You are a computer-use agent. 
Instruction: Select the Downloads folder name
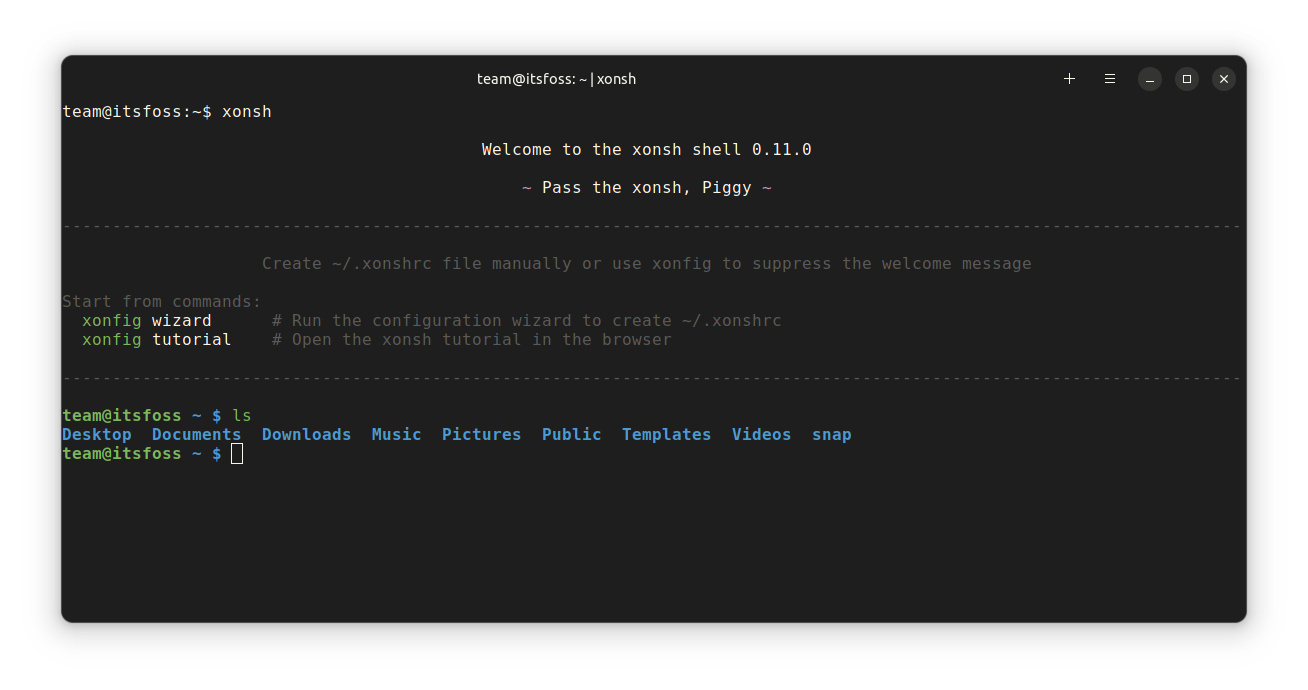point(306,434)
